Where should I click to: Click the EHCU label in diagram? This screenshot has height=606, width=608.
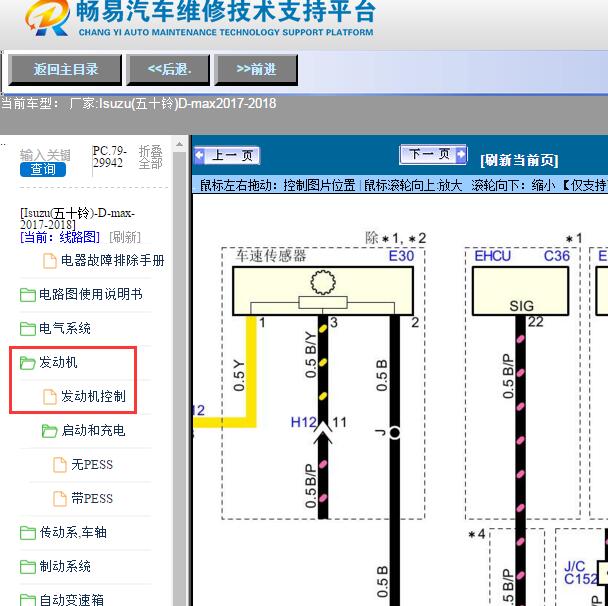[492, 256]
